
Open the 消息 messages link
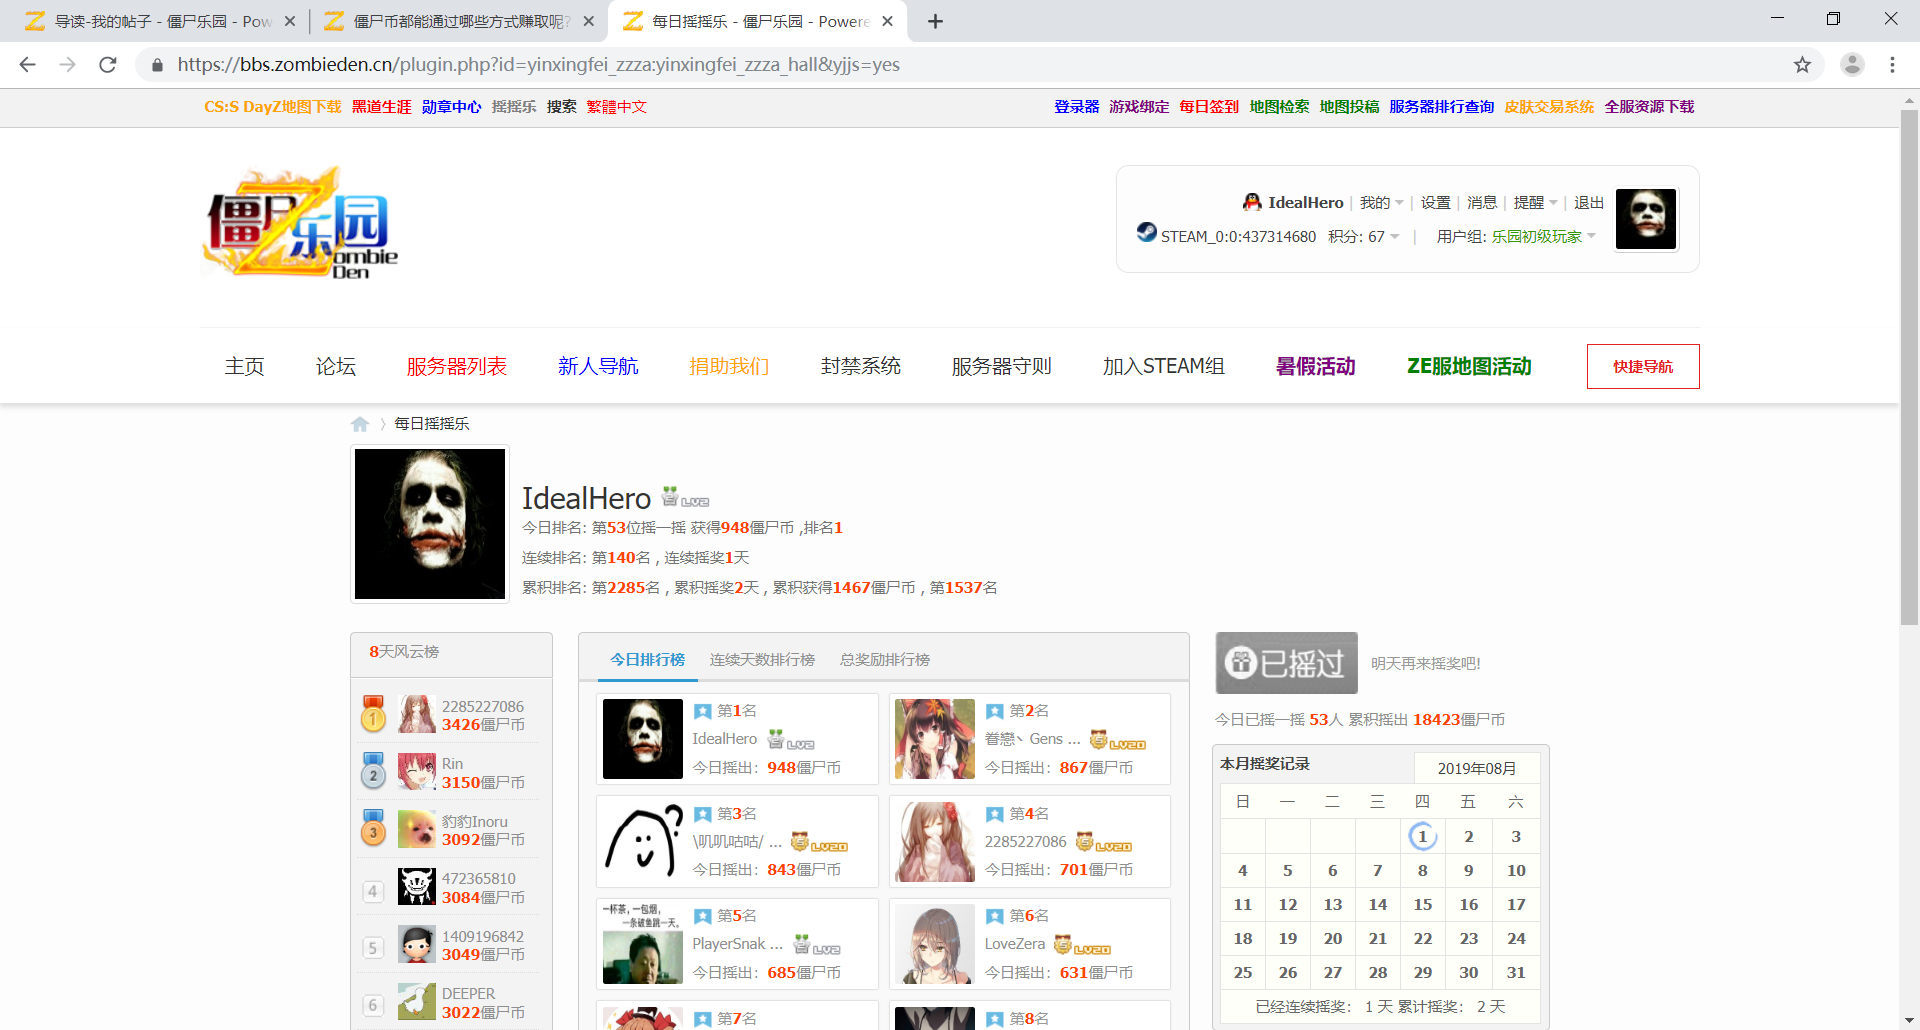click(1481, 202)
